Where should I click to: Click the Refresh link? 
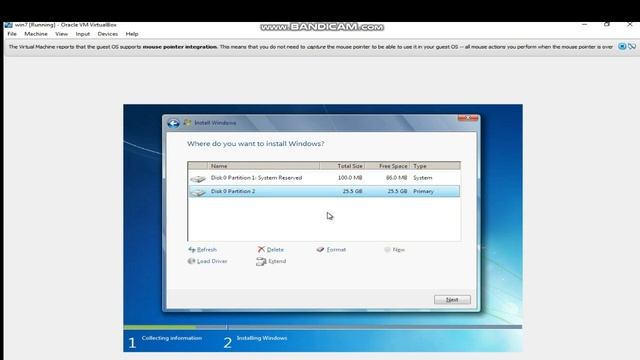[x=207, y=249]
